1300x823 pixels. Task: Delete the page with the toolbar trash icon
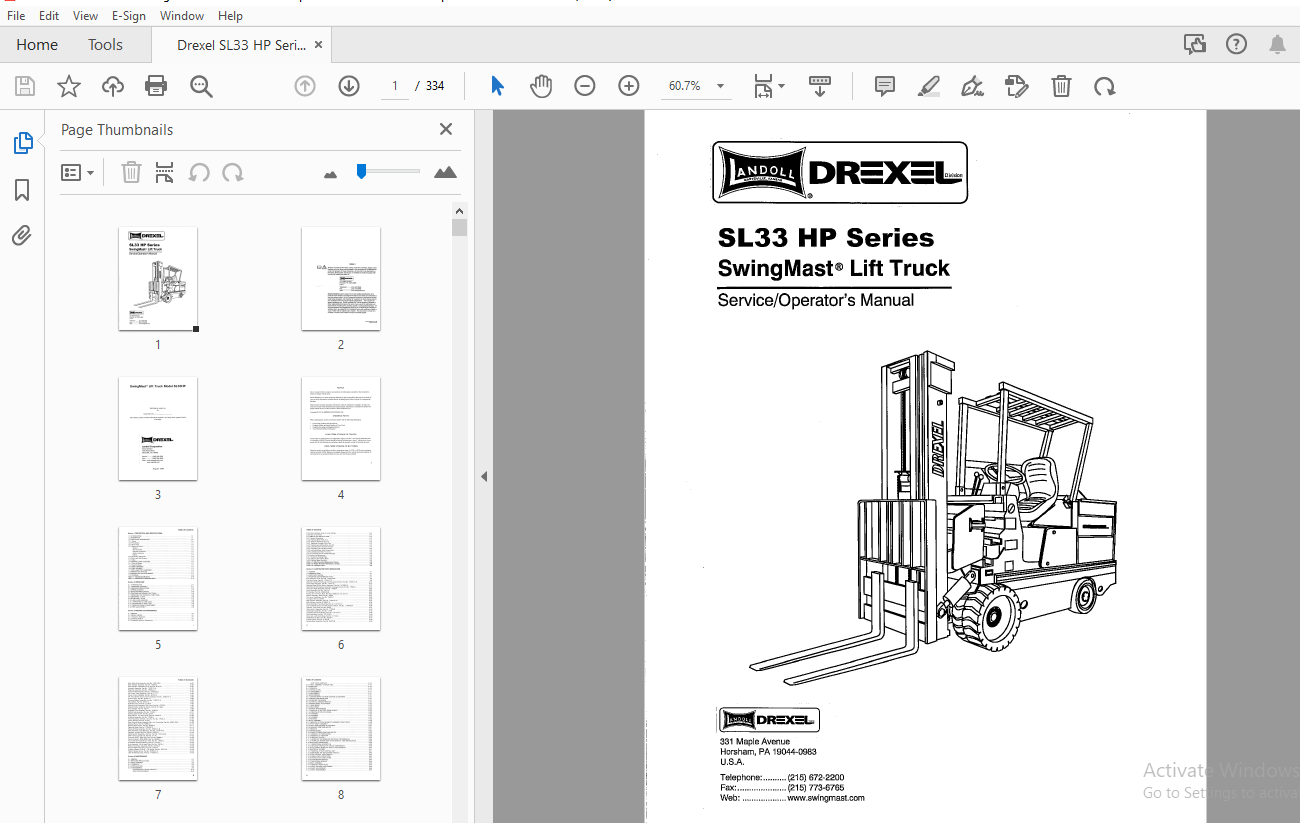click(x=1061, y=86)
